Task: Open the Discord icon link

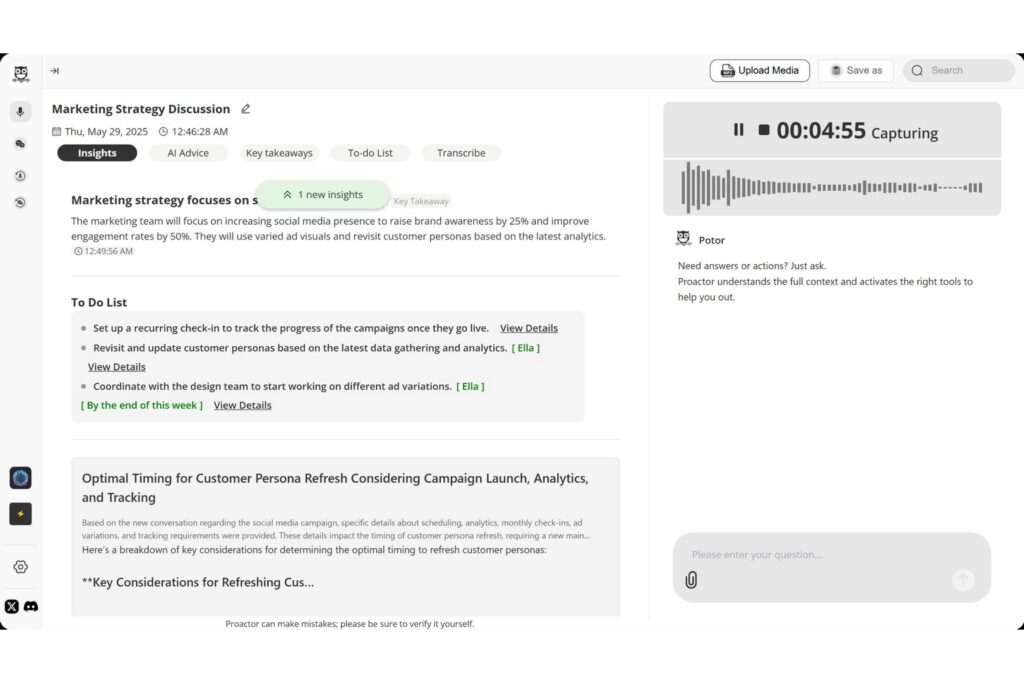Action: pos(31,606)
